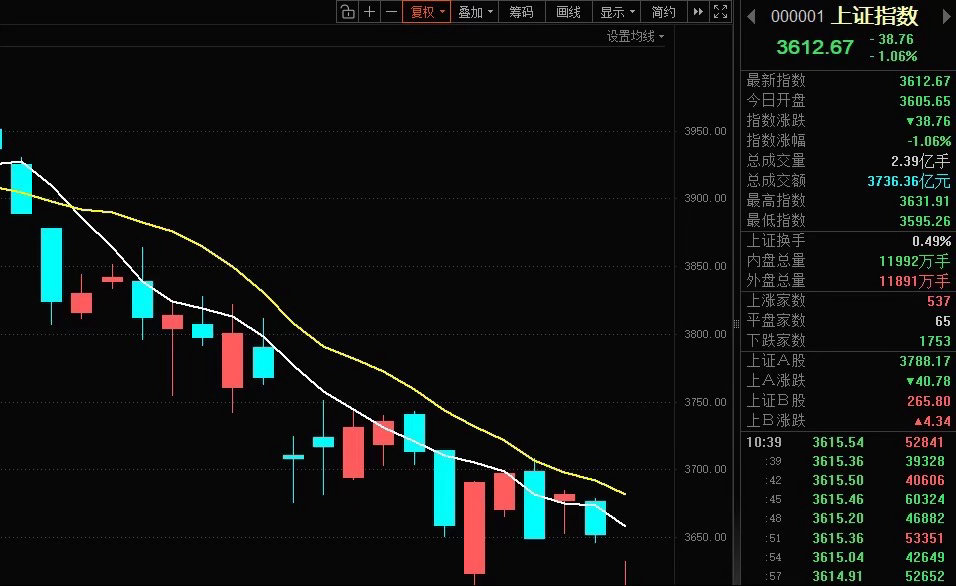The width and height of the screenshot is (956, 586).
Task: Zoom out chart with minus icon
Action: [391, 12]
